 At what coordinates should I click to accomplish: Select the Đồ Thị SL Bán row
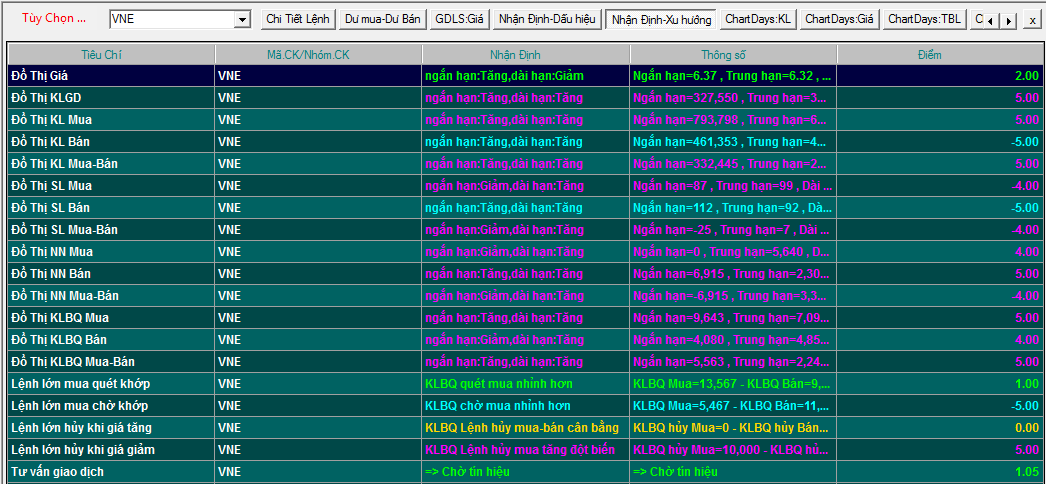point(525,208)
